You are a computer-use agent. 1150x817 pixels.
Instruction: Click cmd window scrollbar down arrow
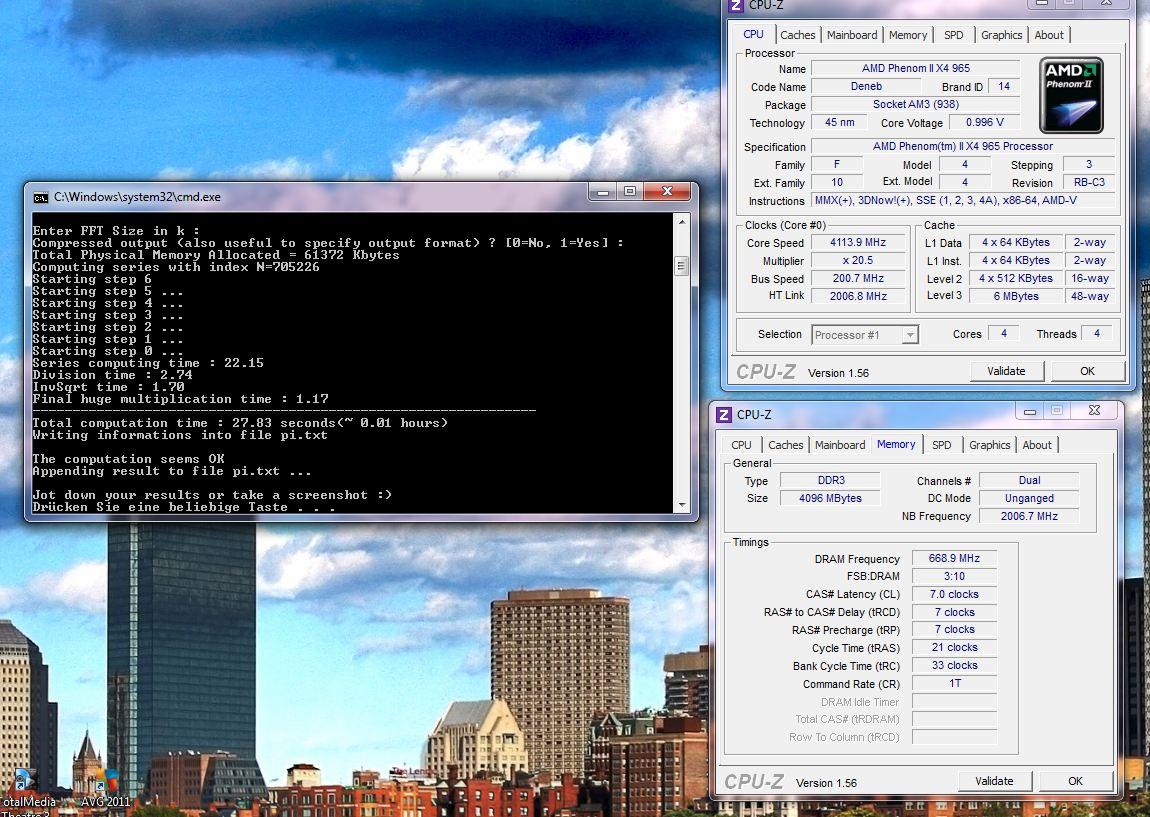point(682,505)
